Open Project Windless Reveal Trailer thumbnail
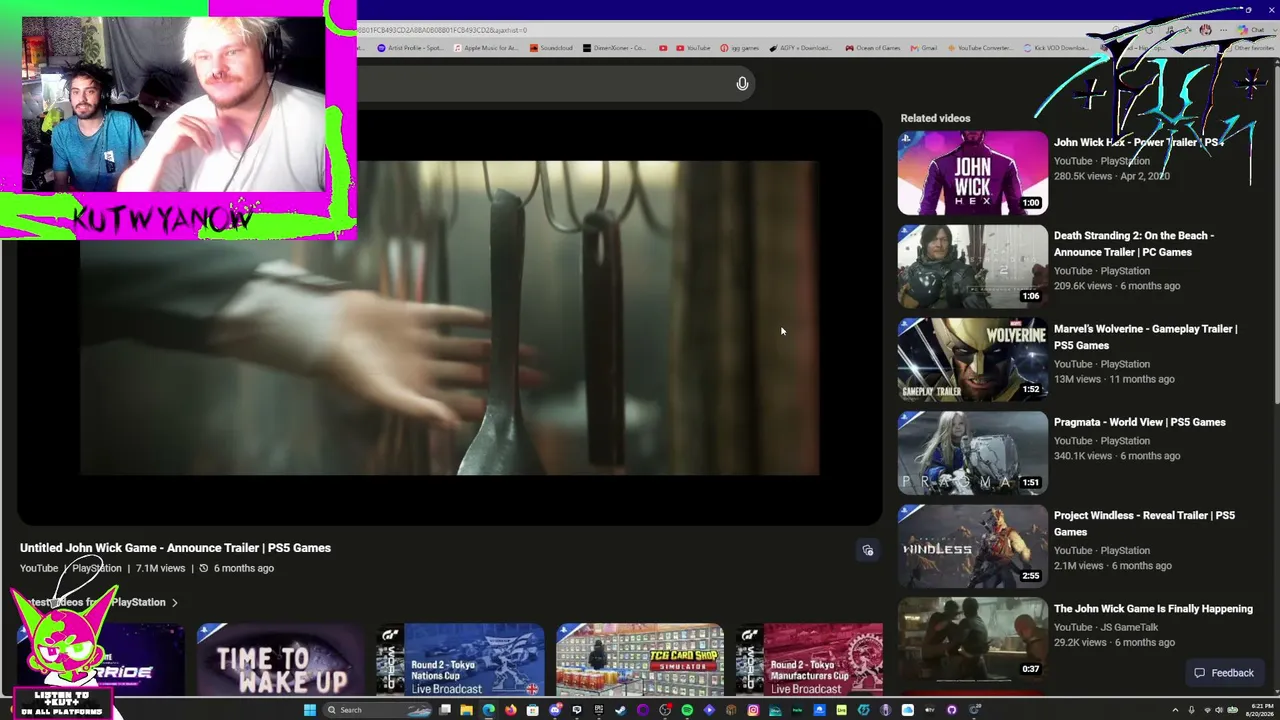This screenshot has height=720, width=1280. click(972, 546)
